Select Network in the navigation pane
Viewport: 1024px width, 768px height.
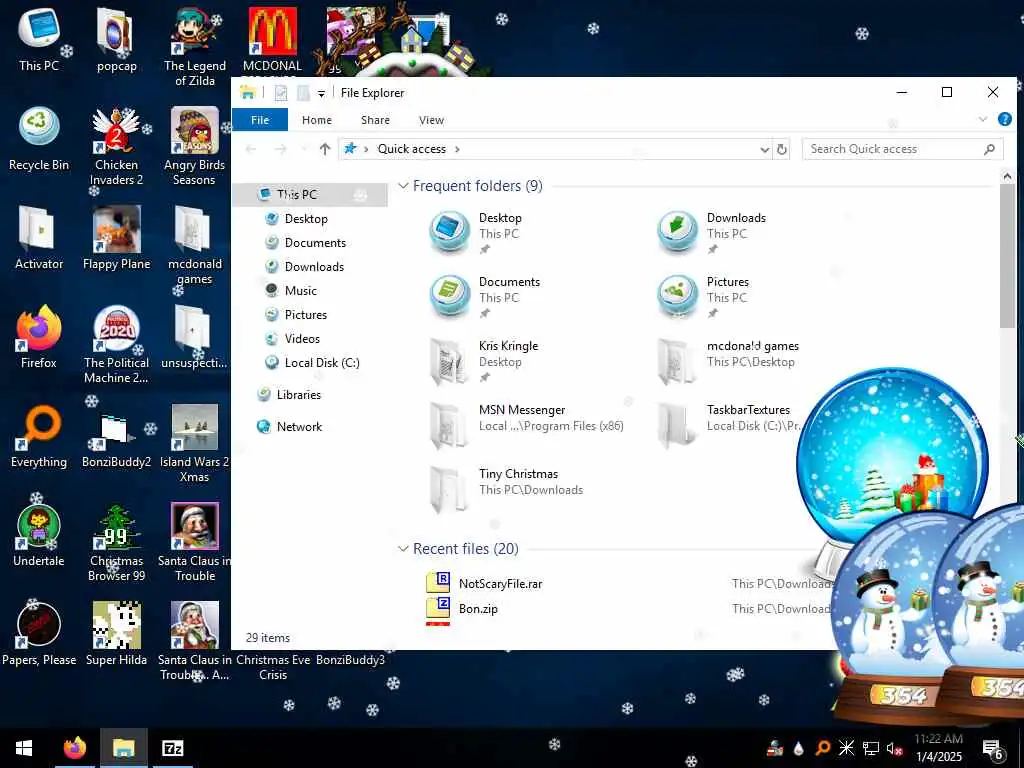(299, 427)
